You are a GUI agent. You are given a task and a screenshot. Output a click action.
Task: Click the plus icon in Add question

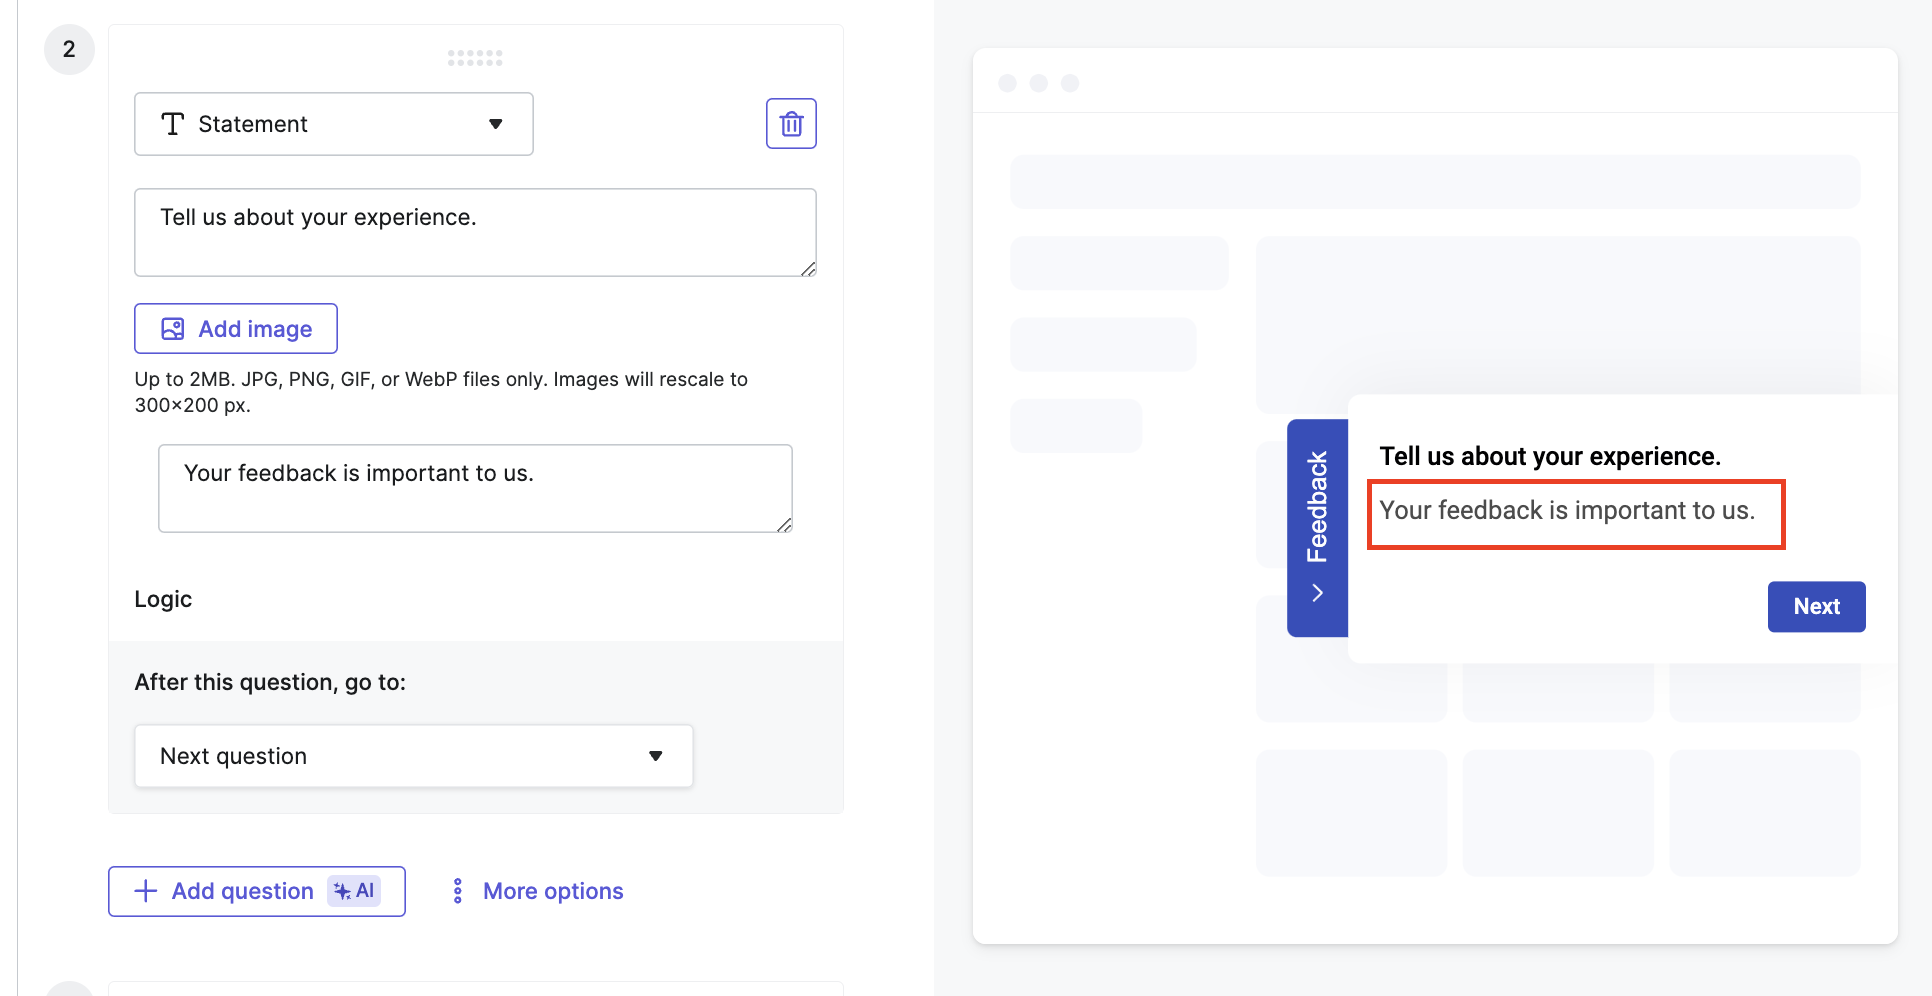click(146, 891)
